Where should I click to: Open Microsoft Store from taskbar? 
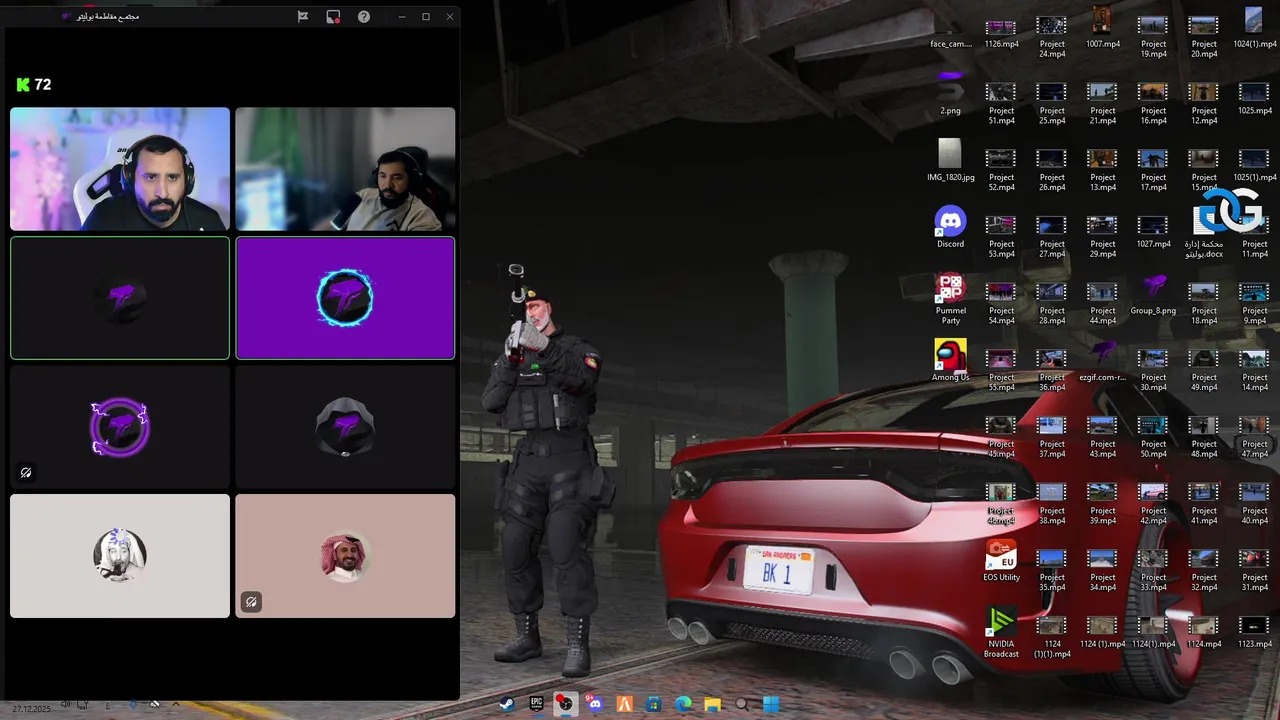654,704
